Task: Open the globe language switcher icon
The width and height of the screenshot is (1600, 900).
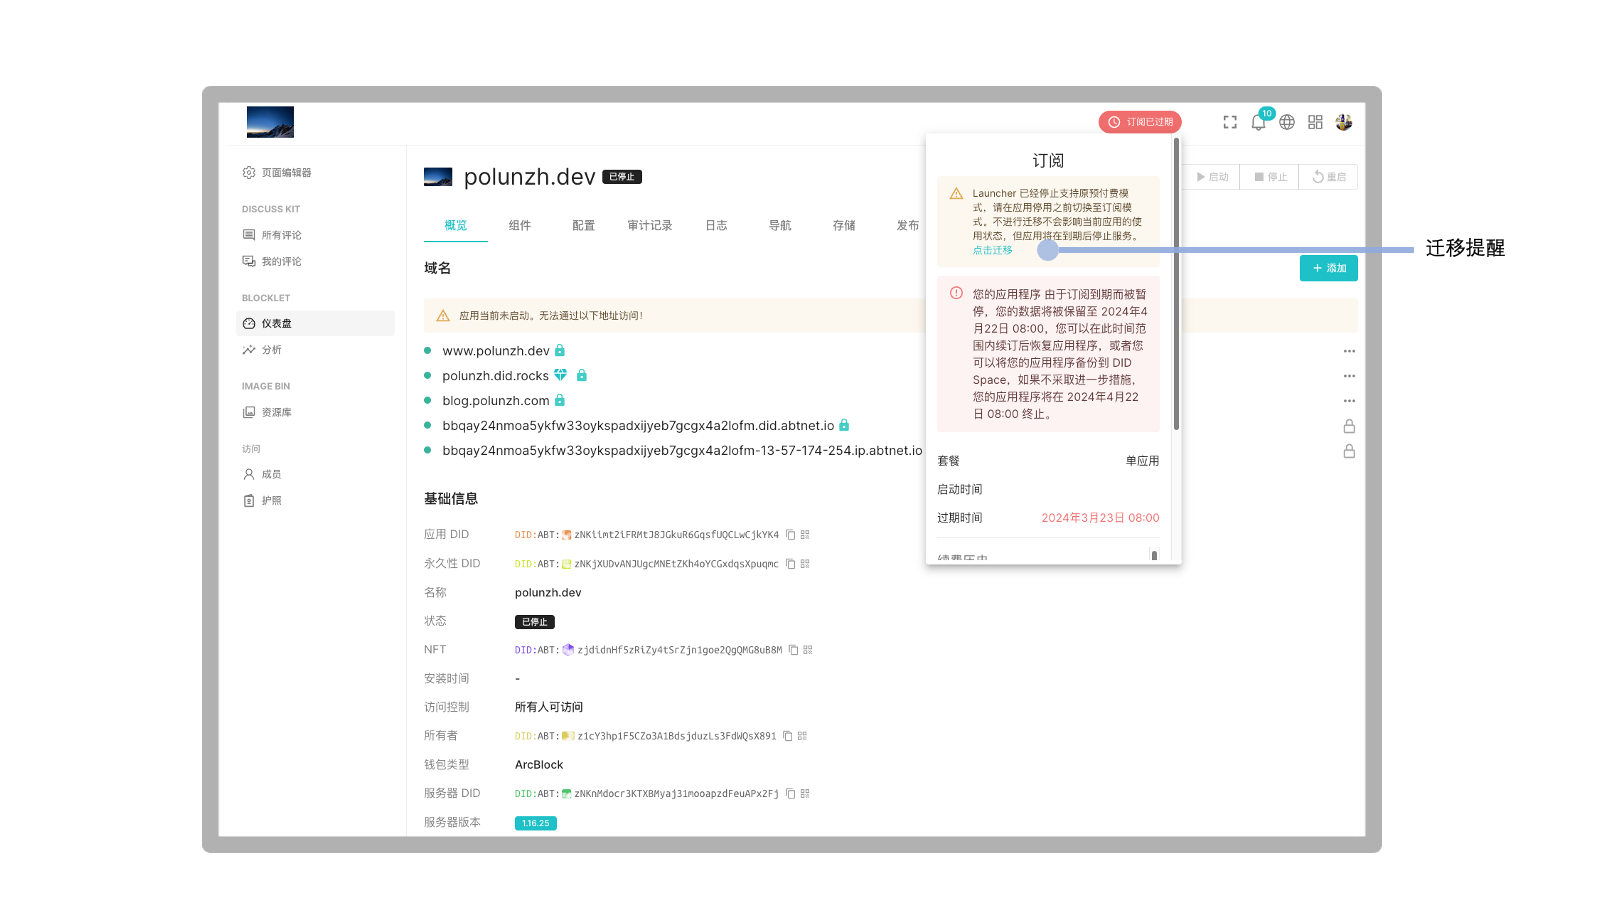Action: click(1287, 121)
